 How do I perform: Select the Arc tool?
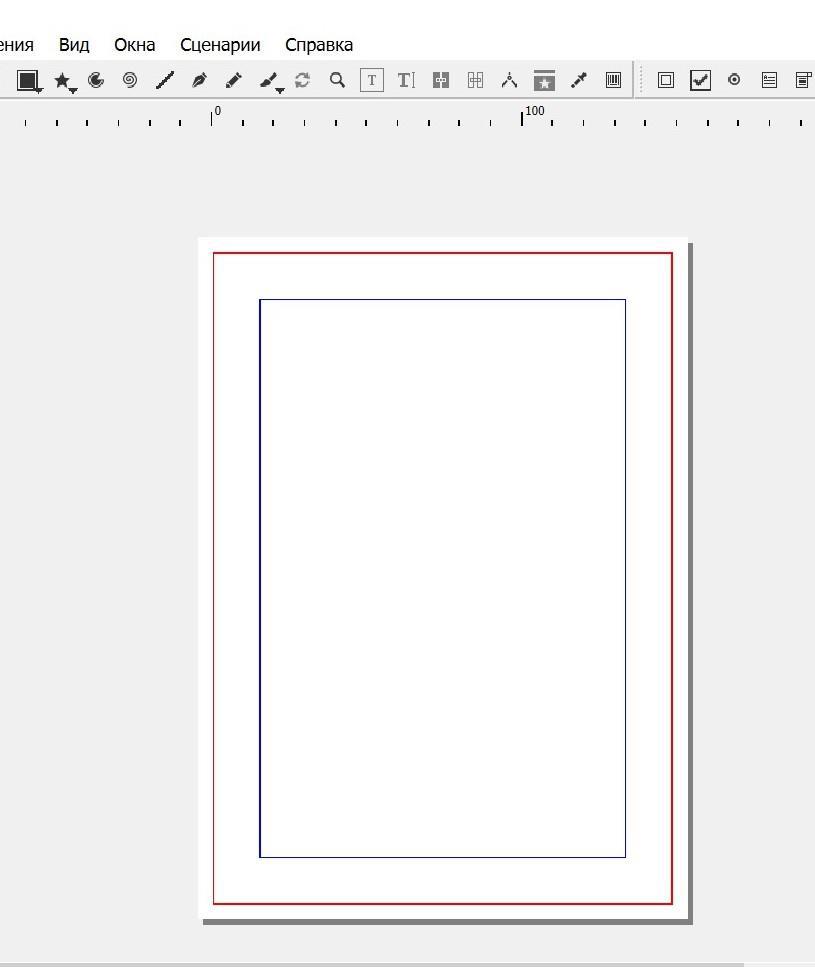(96, 80)
